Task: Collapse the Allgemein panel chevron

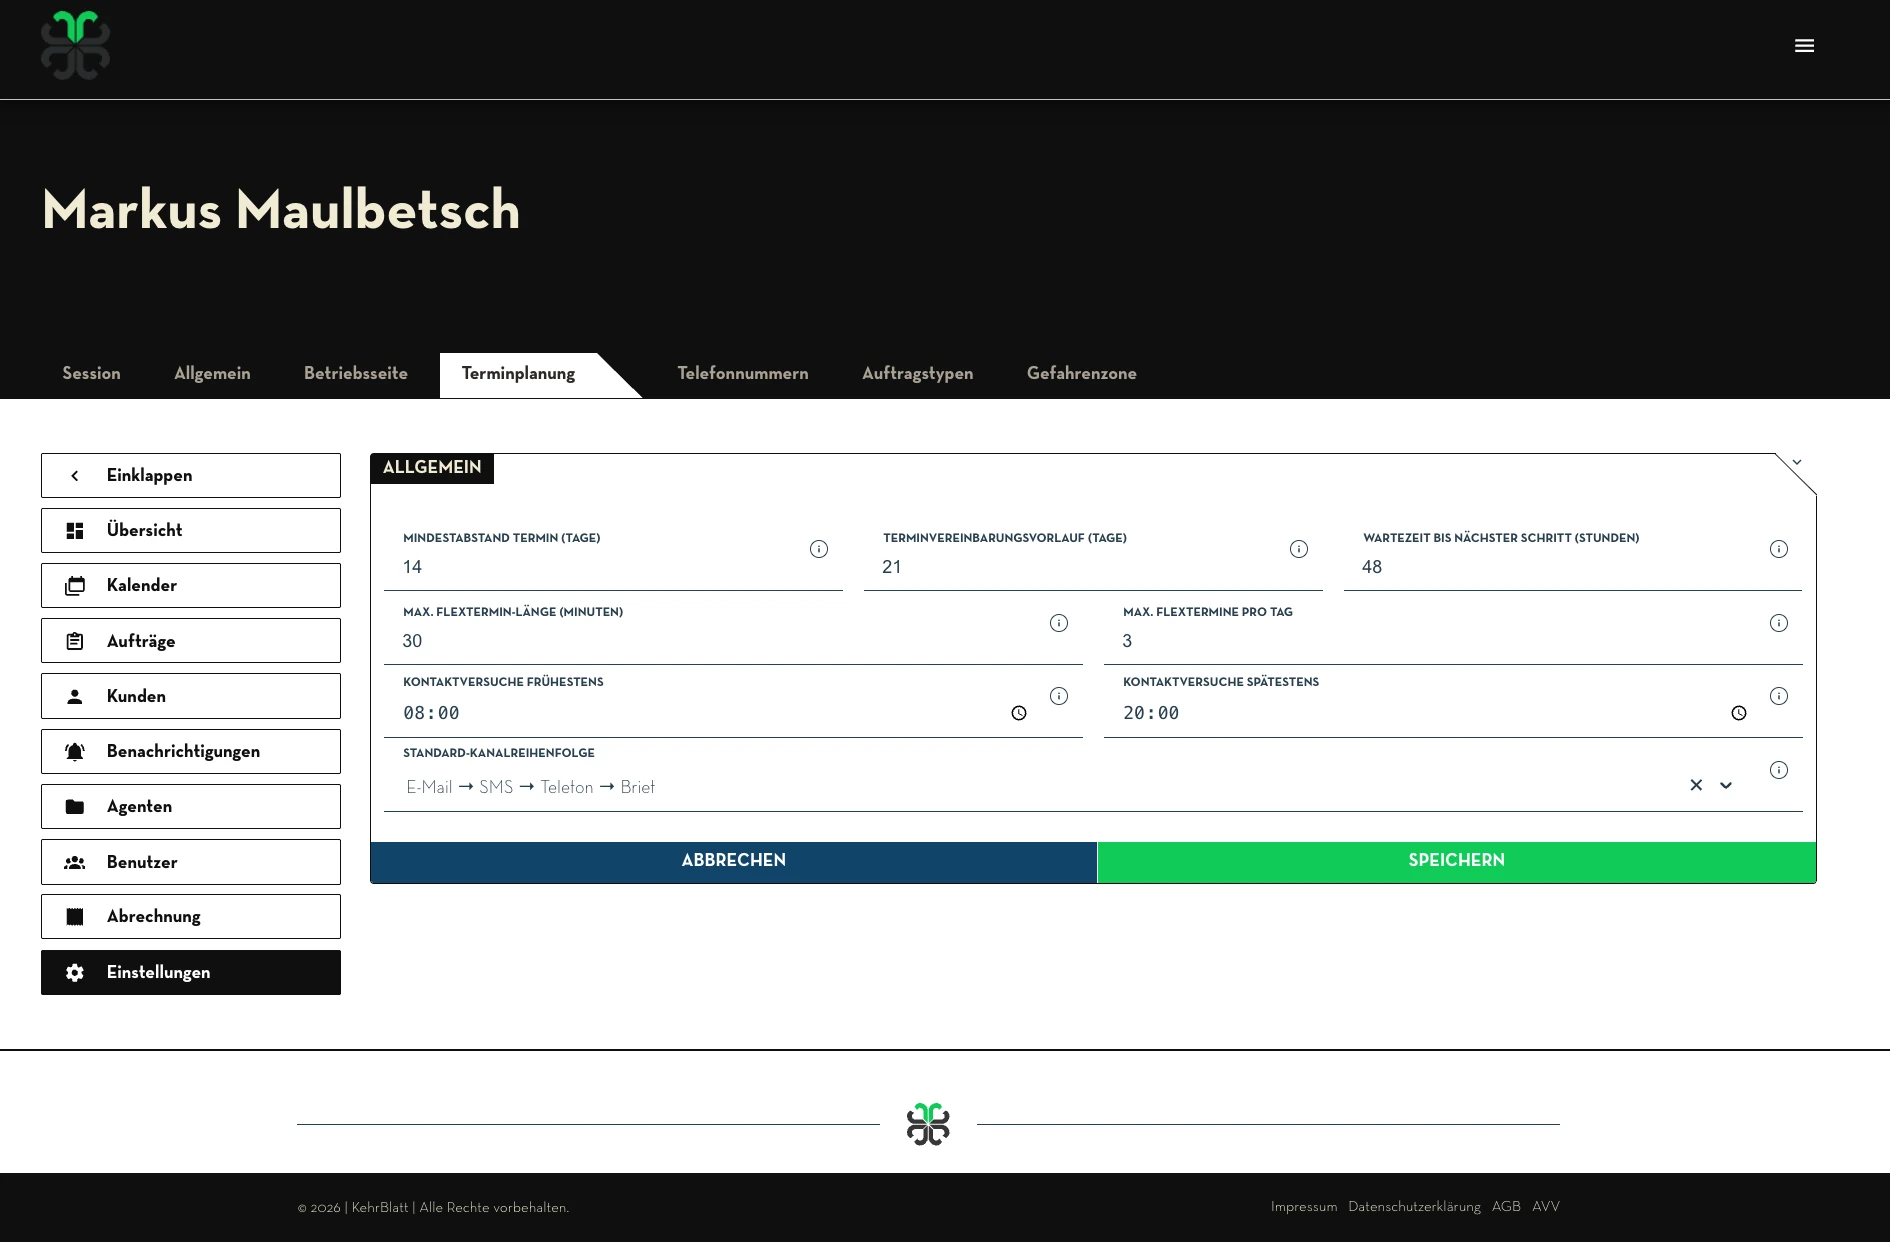Action: pos(1796,463)
